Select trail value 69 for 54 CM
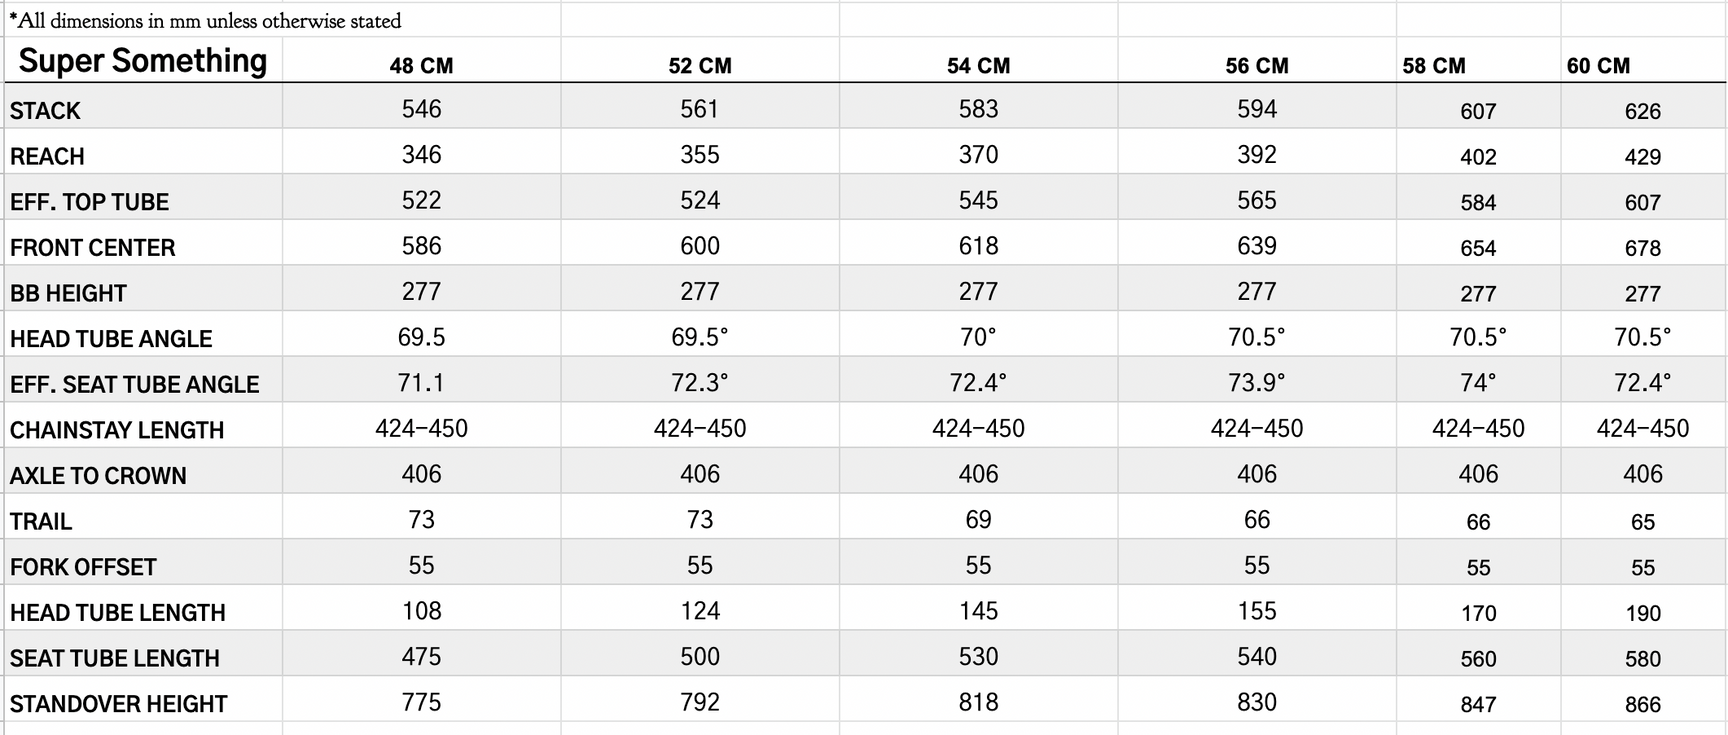1728x735 pixels. click(x=978, y=520)
